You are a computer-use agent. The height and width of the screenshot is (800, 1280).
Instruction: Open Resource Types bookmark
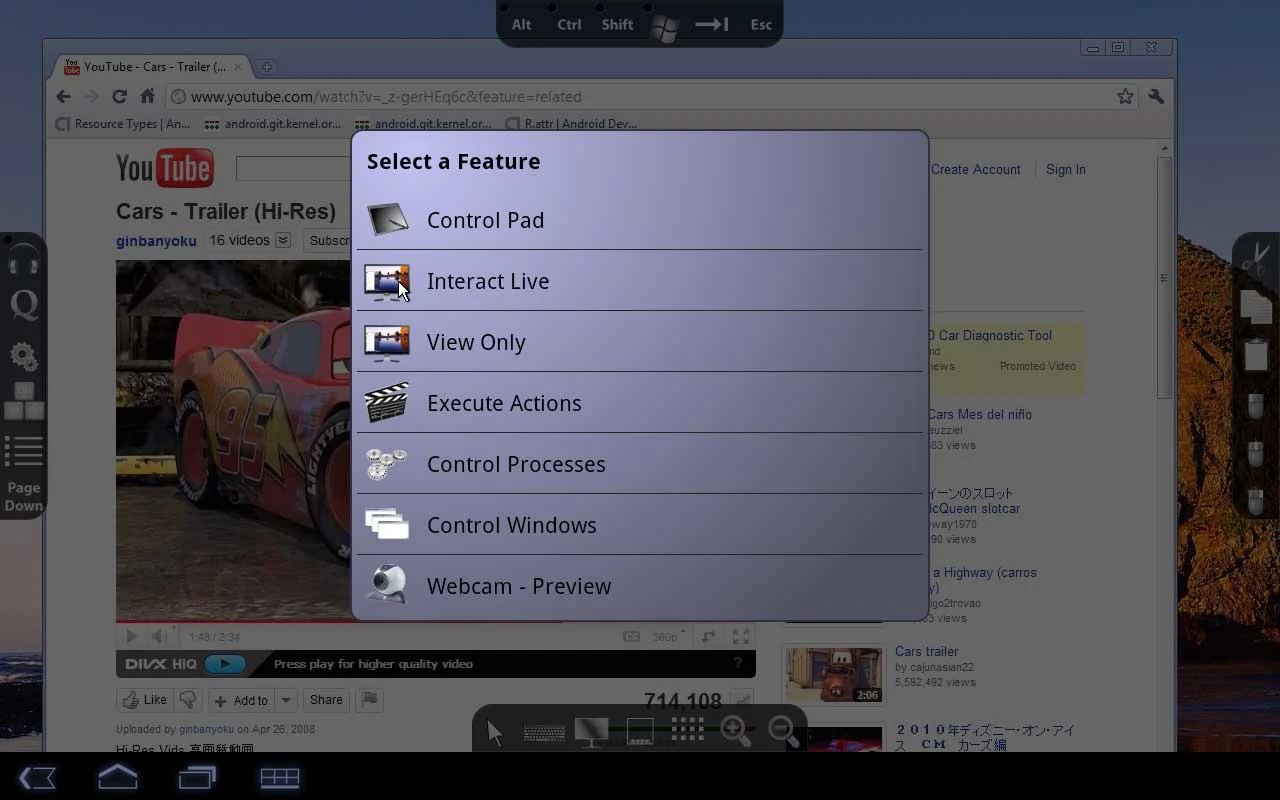[x=123, y=124]
